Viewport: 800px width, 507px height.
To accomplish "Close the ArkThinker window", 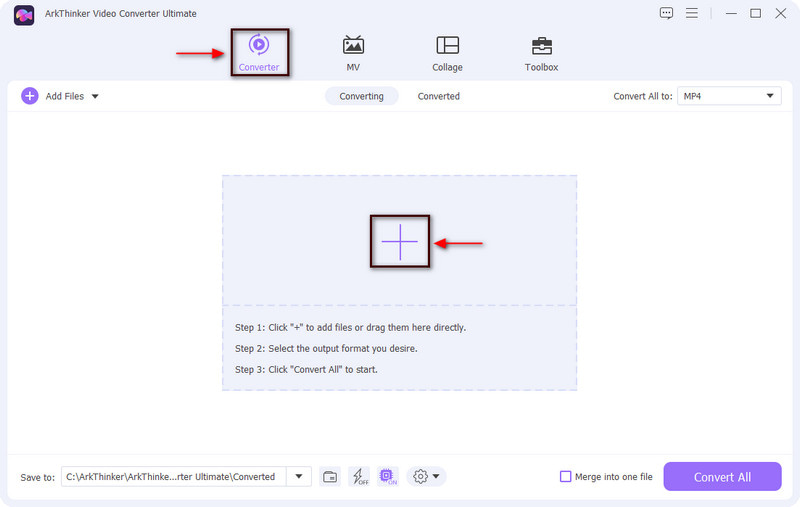I will pyautogui.click(x=781, y=13).
